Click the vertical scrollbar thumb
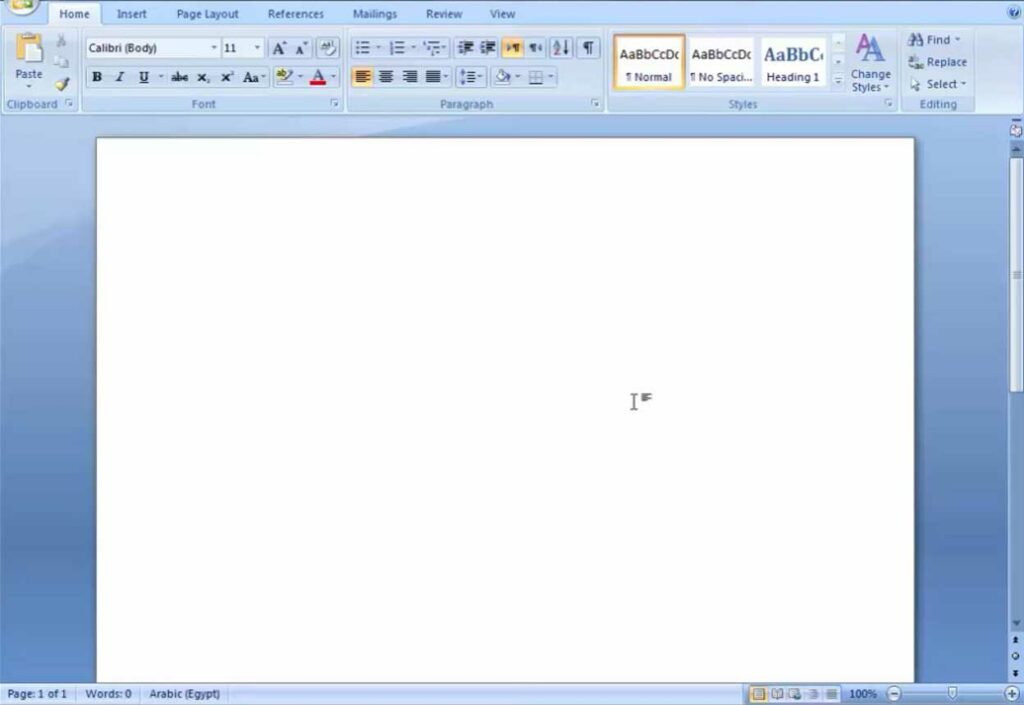The width and height of the screenshot is (1024, 705). click(x=1016, y=274)
